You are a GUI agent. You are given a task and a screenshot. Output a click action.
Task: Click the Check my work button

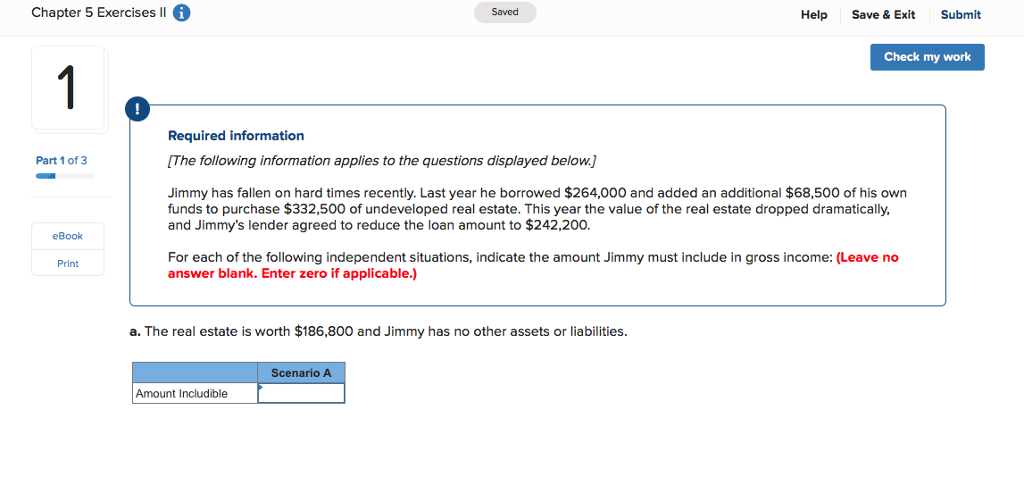coord(927,57)
